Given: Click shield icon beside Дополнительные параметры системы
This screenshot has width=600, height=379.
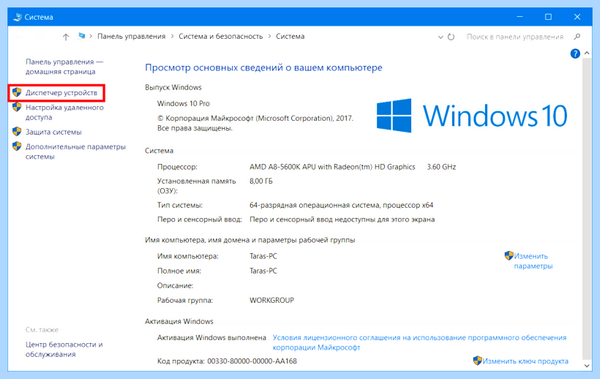Looking at the screenshot, I should click(16, 146).
